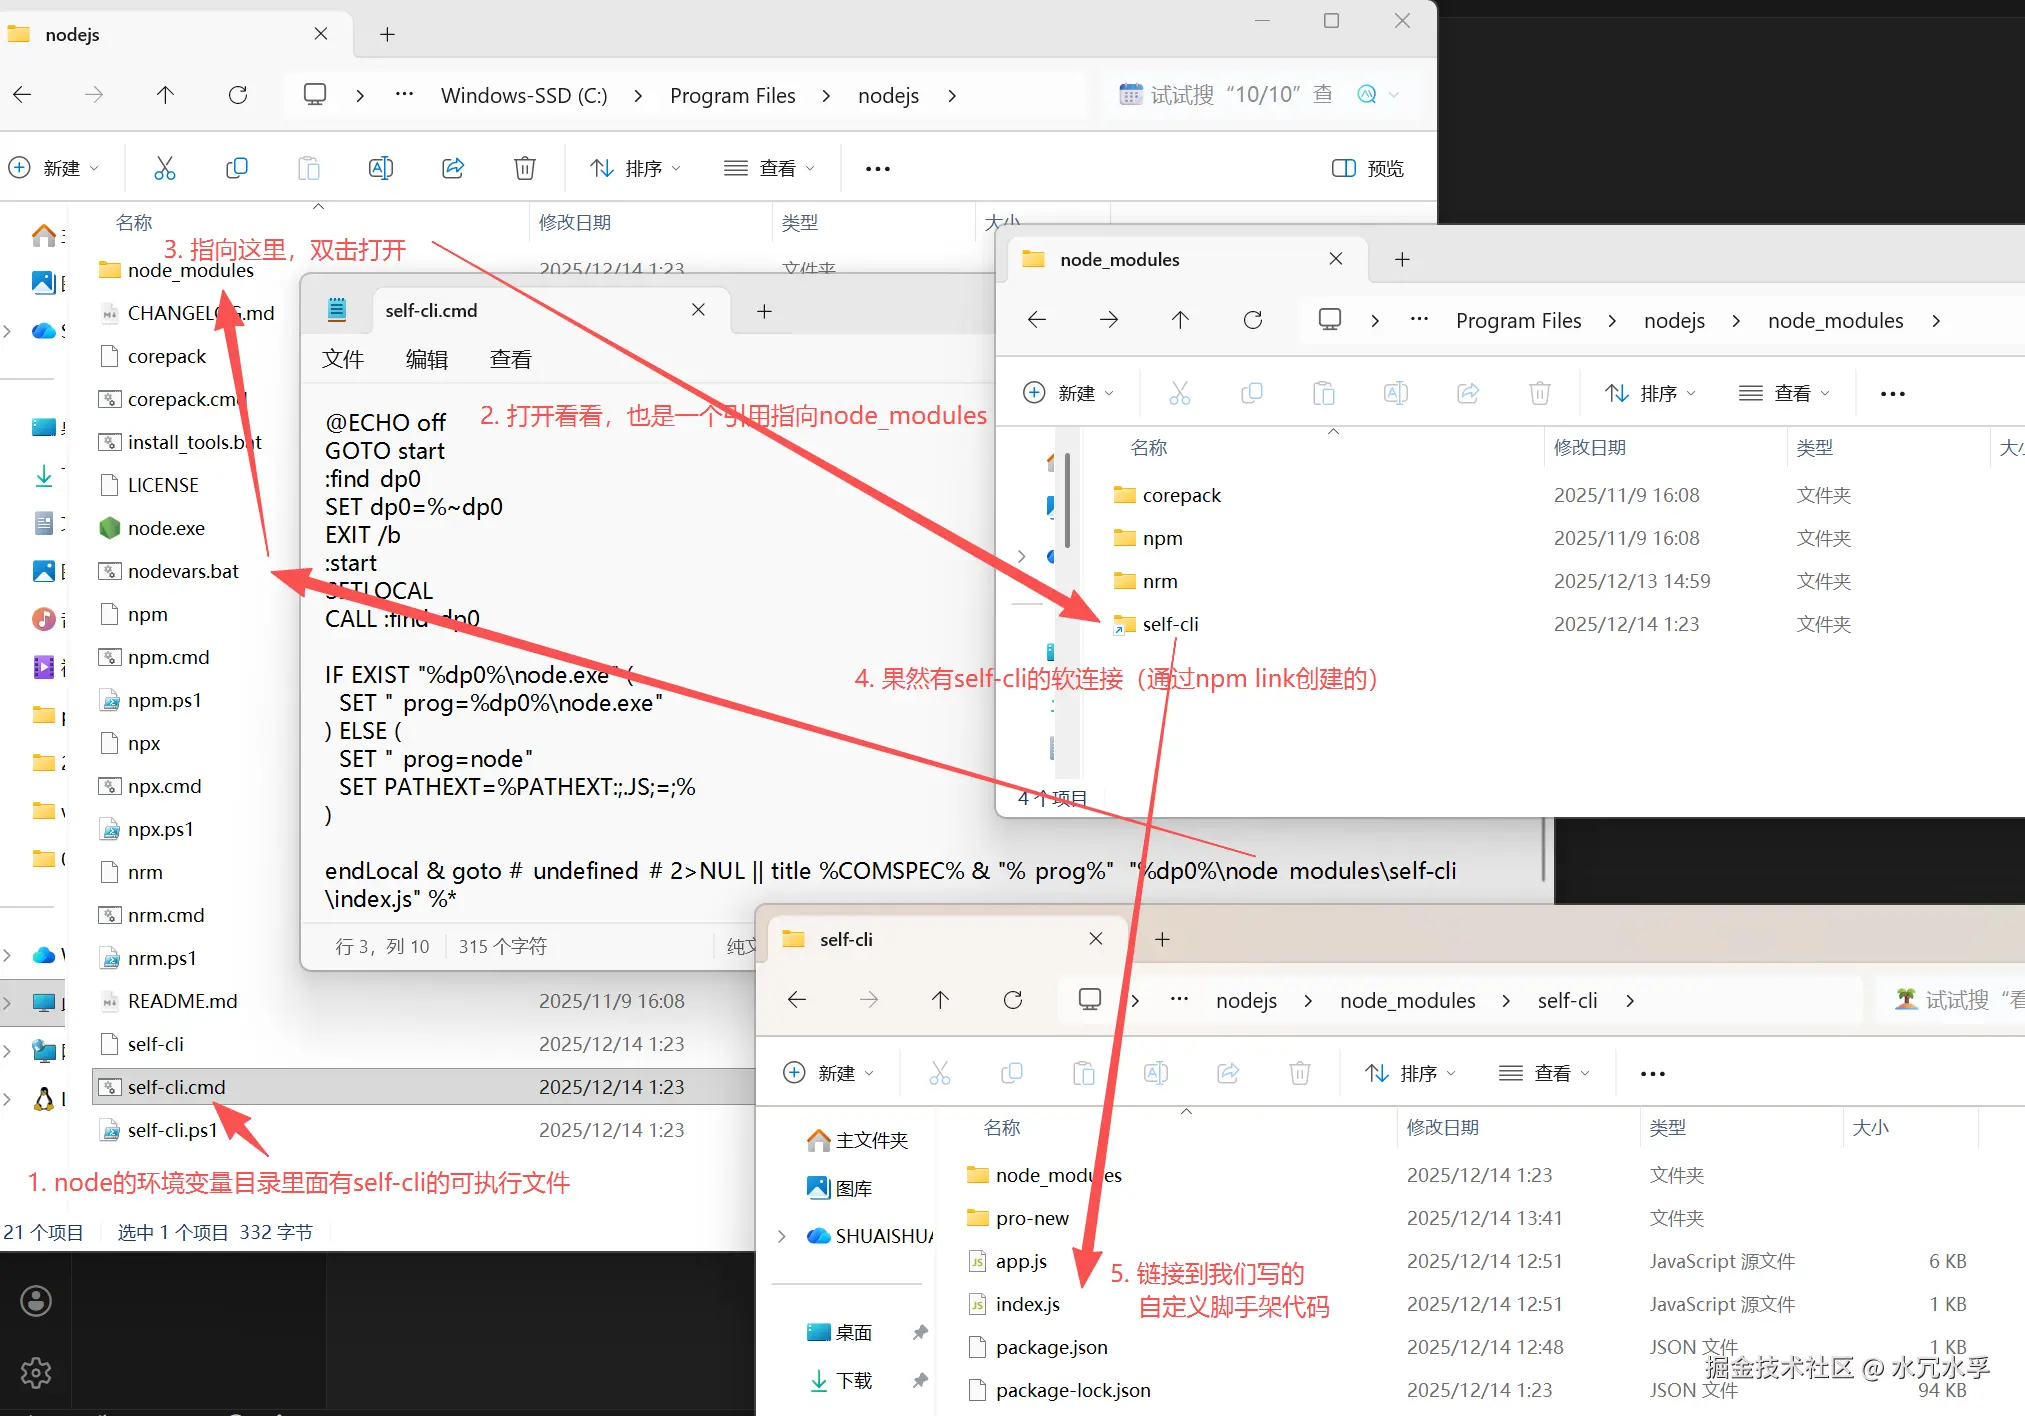Select index.js in the self-cli folder
Viewport: 2025px width, 1416px height.
(x=1027, y=1304)
